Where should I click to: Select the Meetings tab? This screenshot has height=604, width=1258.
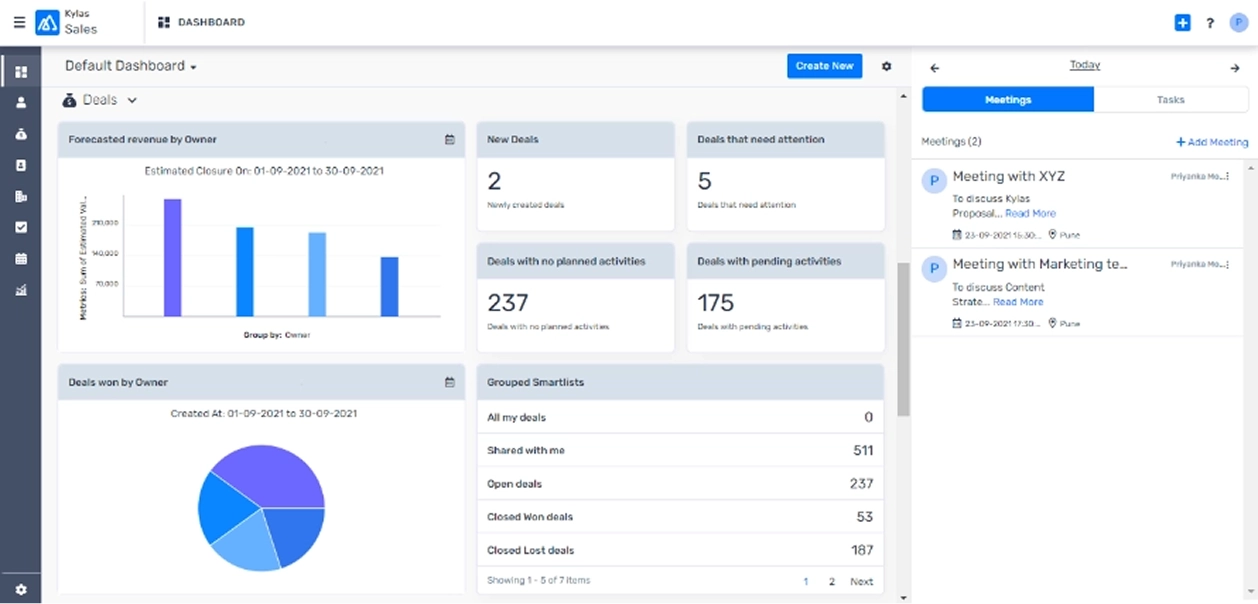click(x=1007, y=99)
